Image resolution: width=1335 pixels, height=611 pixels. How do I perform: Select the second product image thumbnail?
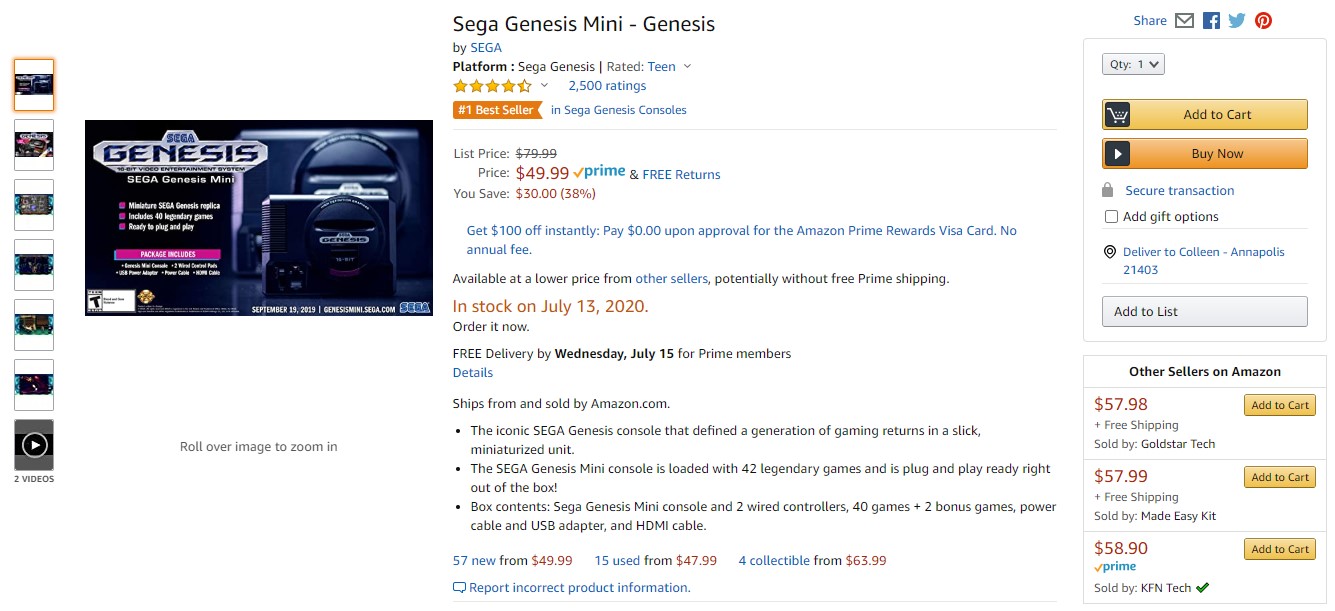coord(34,145)
